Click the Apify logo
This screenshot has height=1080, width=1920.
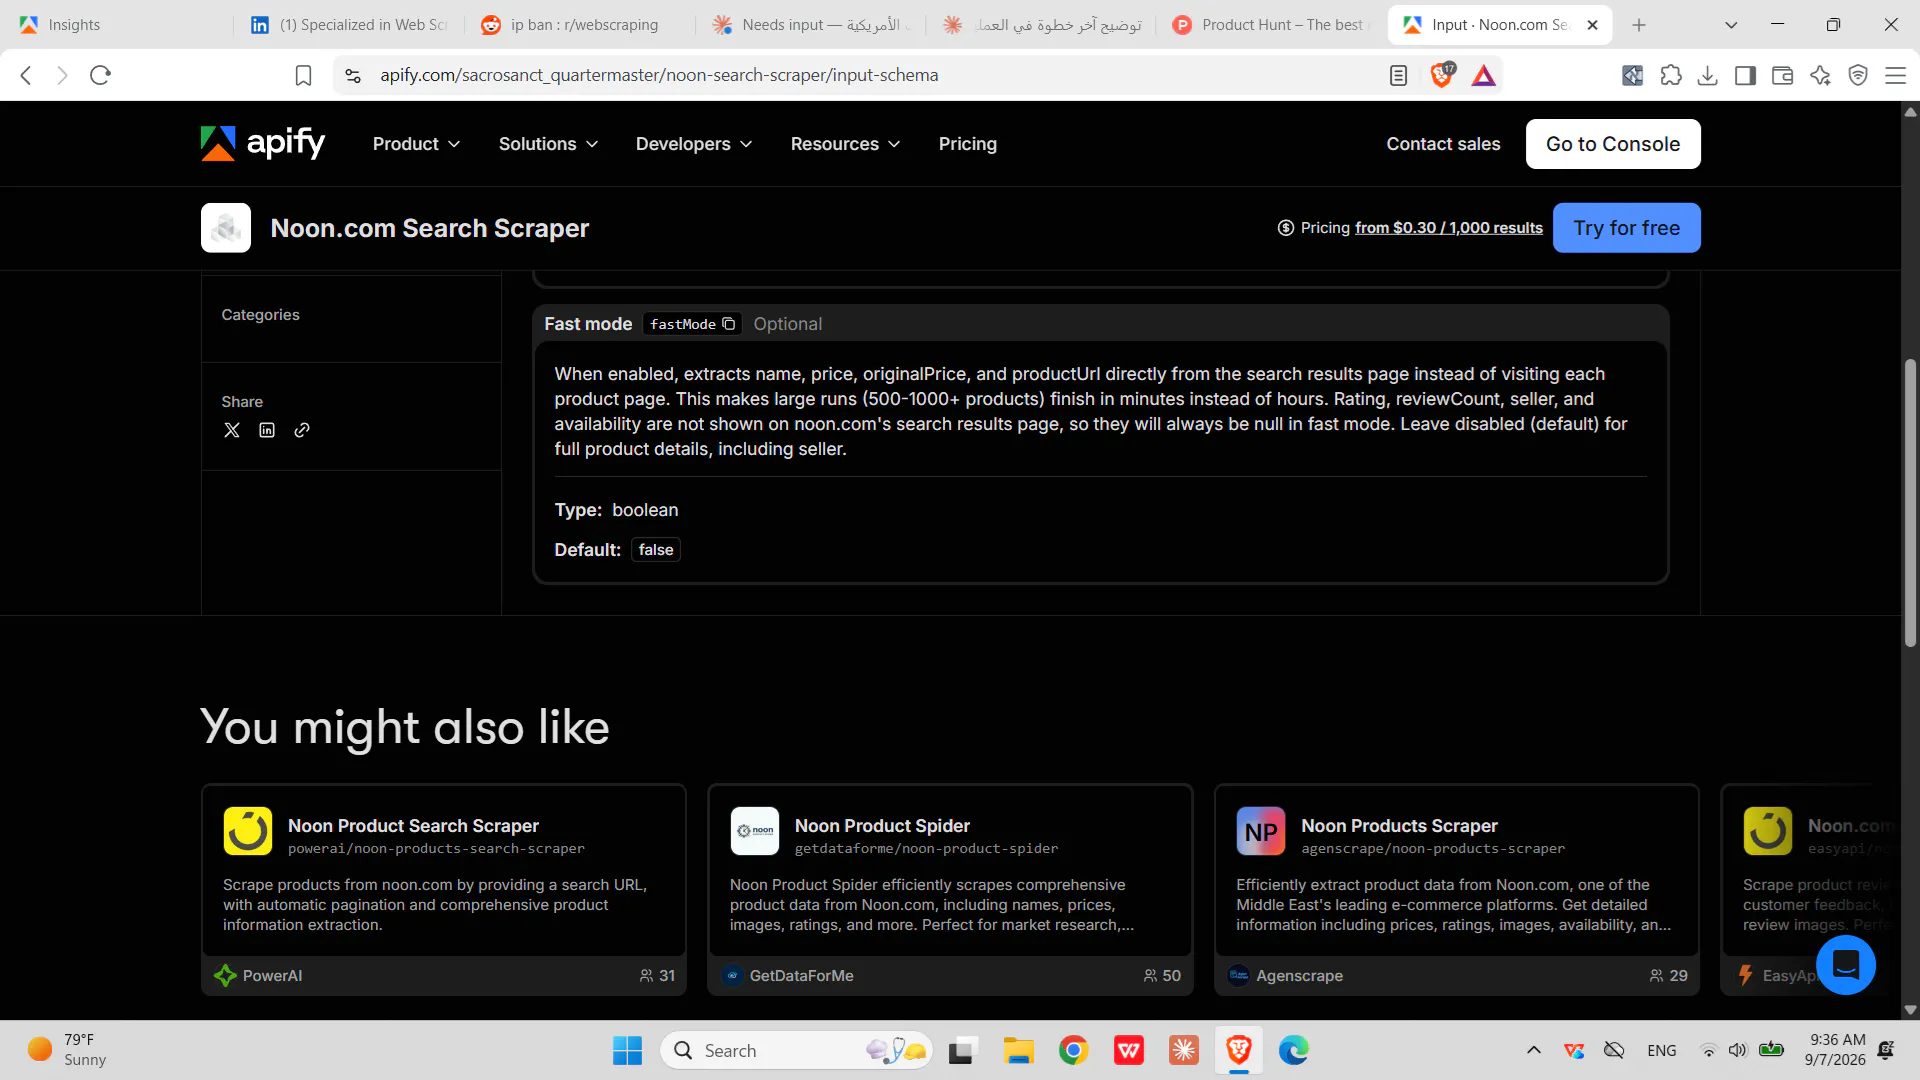[x=263, y=144]
